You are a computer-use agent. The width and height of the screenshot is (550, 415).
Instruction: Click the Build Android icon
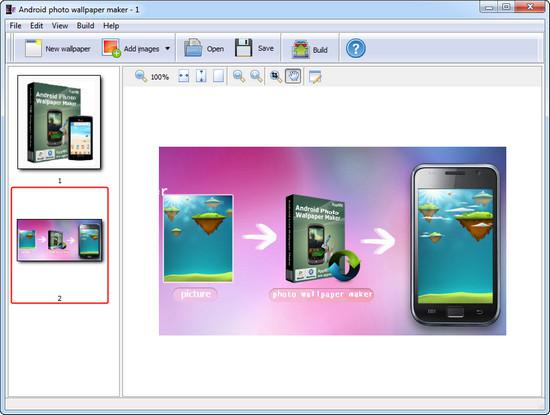tap(300, 49)
